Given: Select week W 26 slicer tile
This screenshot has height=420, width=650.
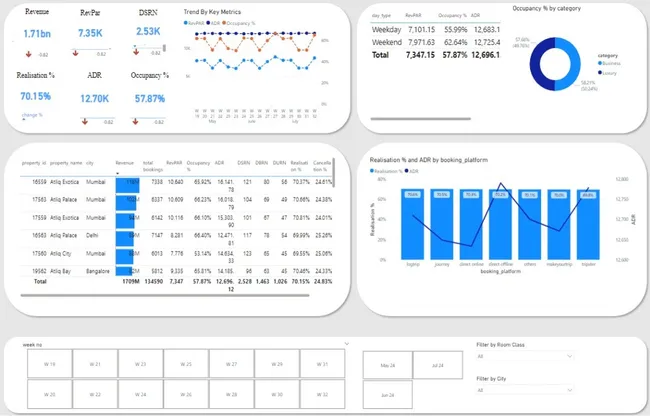Looking at the screenshot, I should pyautogui.click(x=186, y=394).
